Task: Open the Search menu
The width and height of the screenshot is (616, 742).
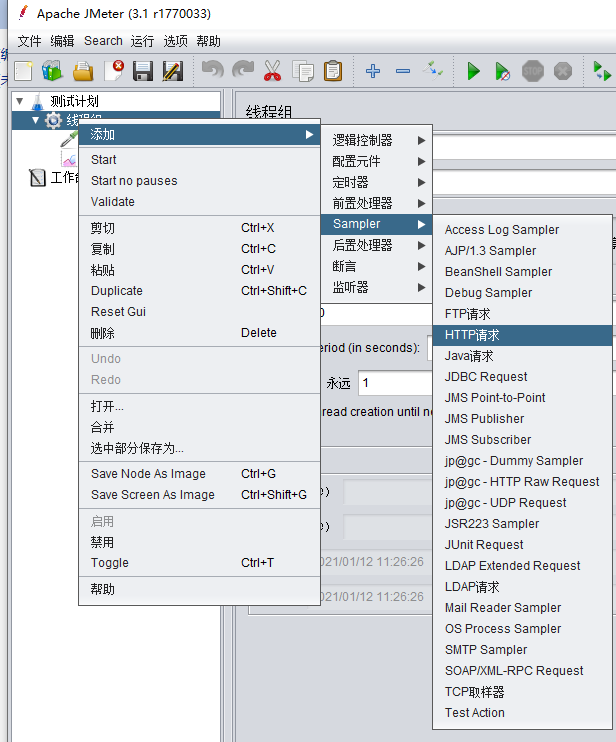Action: tap(103, 41)
